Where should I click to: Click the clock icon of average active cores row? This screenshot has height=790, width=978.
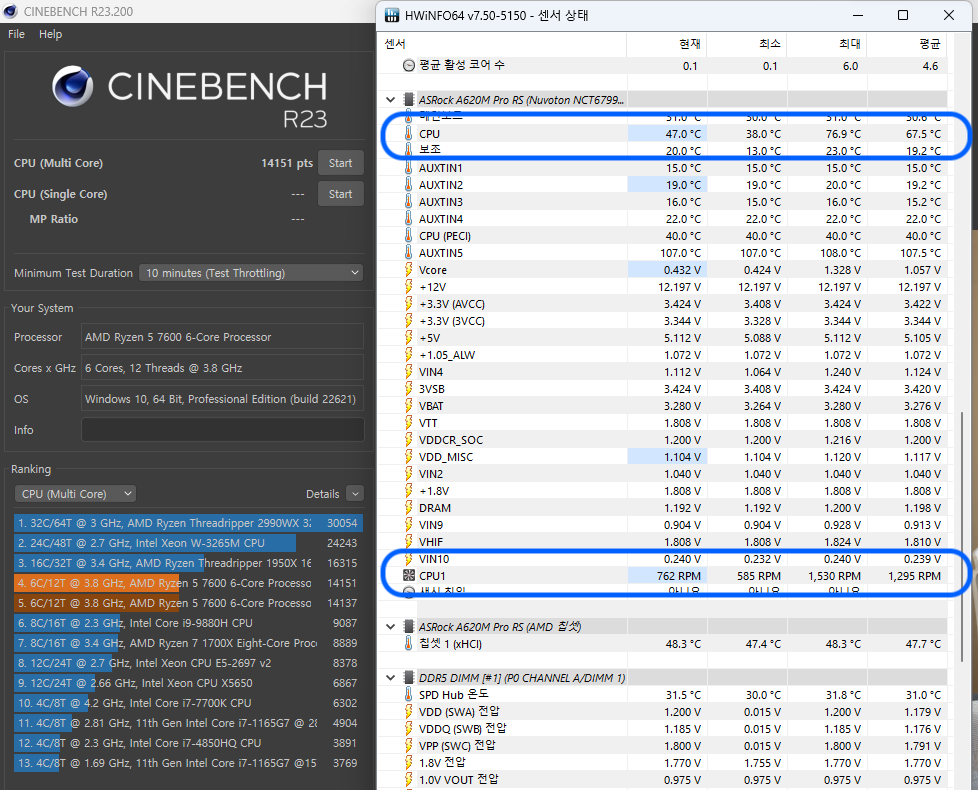coord(409,65)
